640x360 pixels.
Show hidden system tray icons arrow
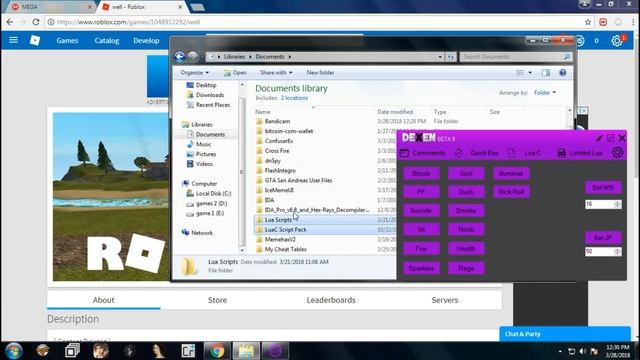click(x=560, y=351)
